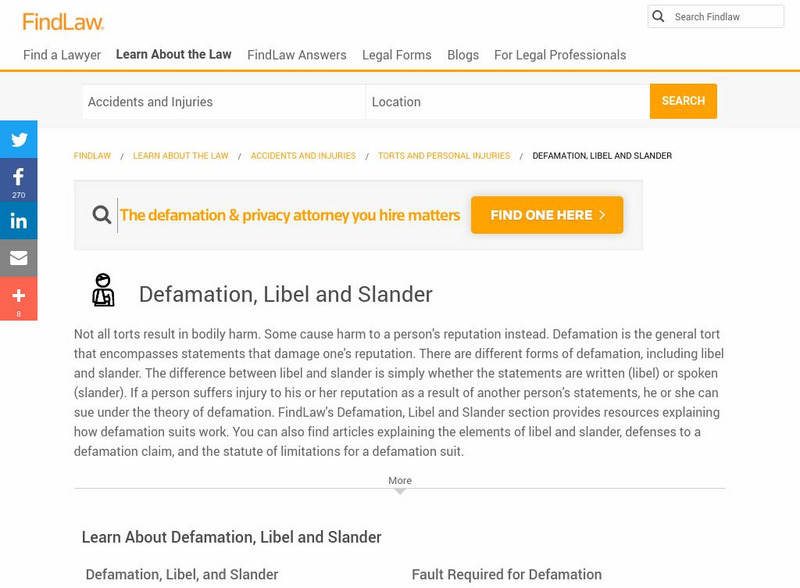Open Defamation, Libel, and Slander article link
This screenshot has height=588, width=800.
pos(182,574)
